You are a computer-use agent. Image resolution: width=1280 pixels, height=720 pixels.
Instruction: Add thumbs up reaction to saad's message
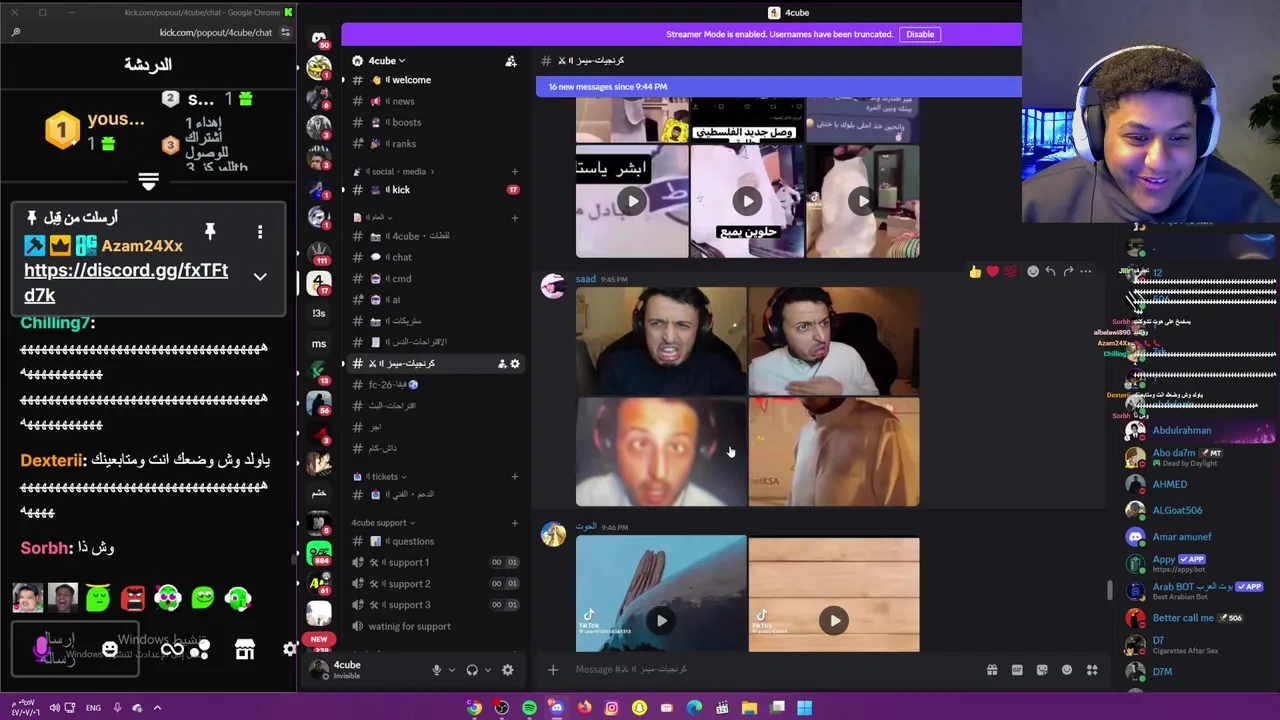tap(975, 271)
